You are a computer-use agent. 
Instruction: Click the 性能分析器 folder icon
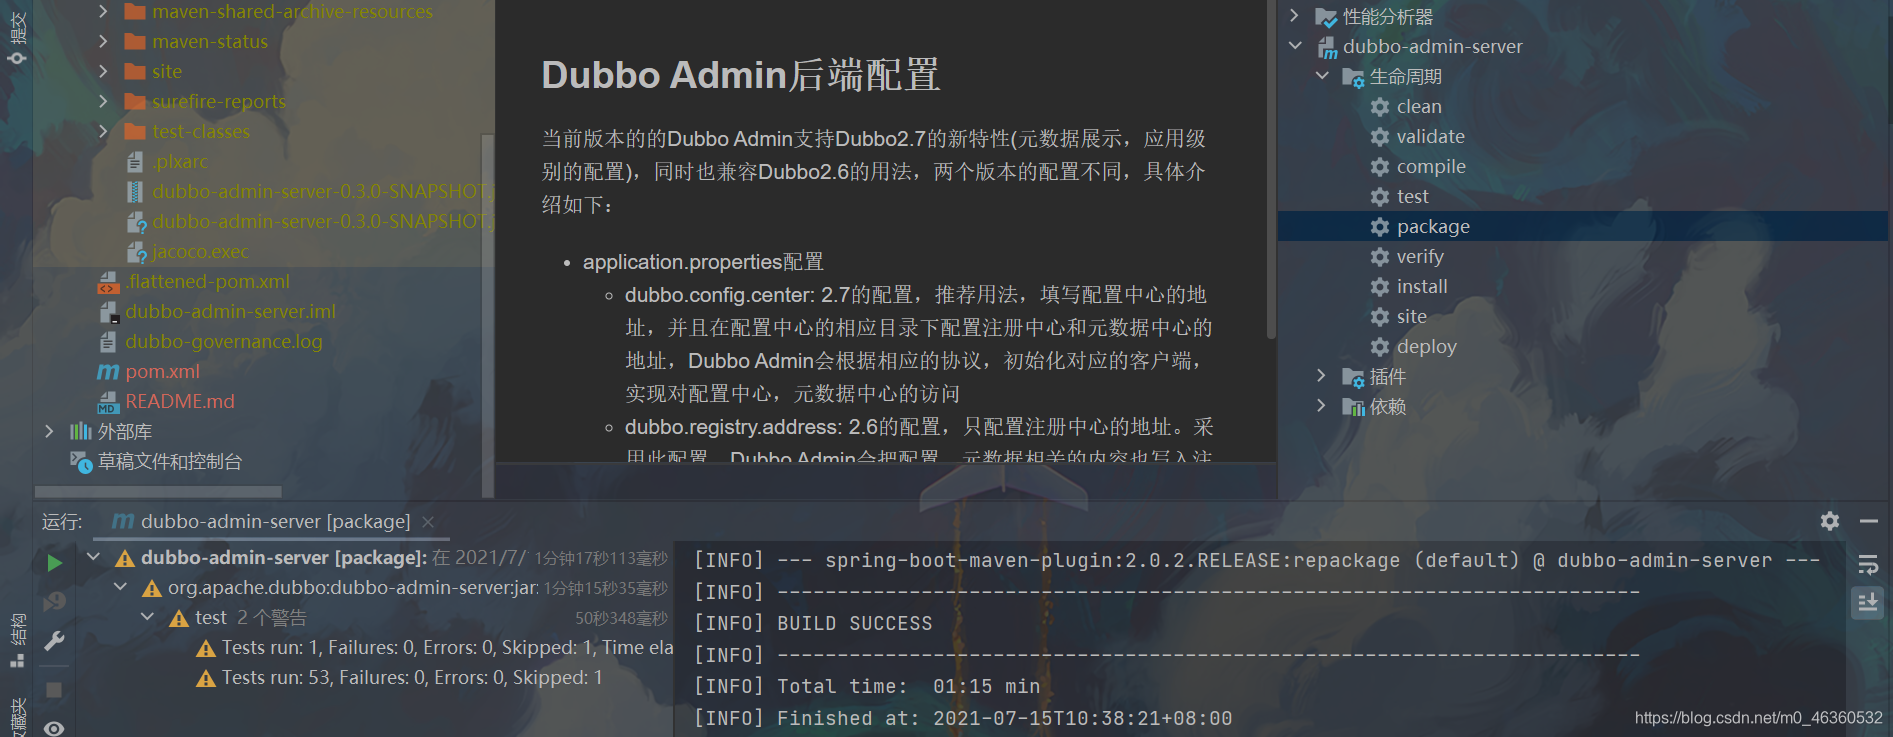(x=1327, y=17)
